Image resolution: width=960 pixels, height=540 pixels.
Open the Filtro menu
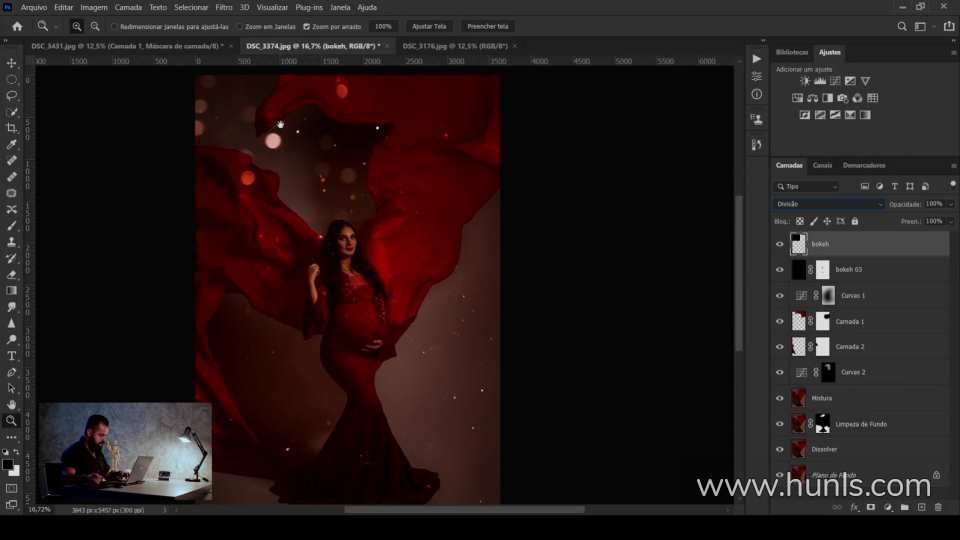click(x=224, y=7)
